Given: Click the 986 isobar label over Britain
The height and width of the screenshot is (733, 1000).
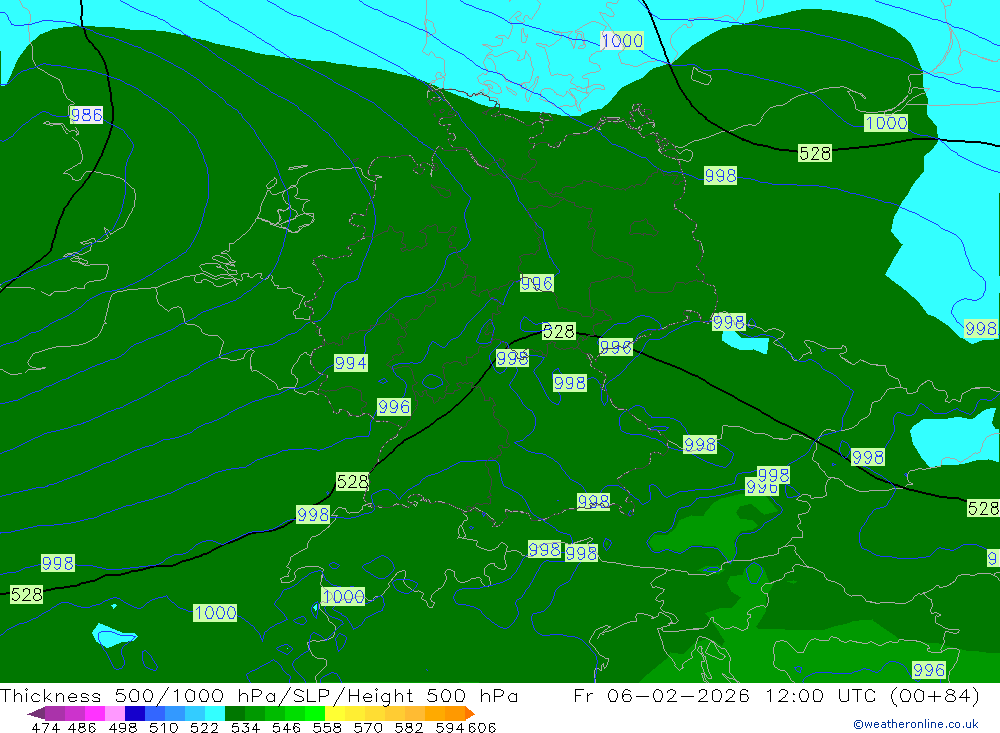Looking at the screenshot, I should [86, 115].
